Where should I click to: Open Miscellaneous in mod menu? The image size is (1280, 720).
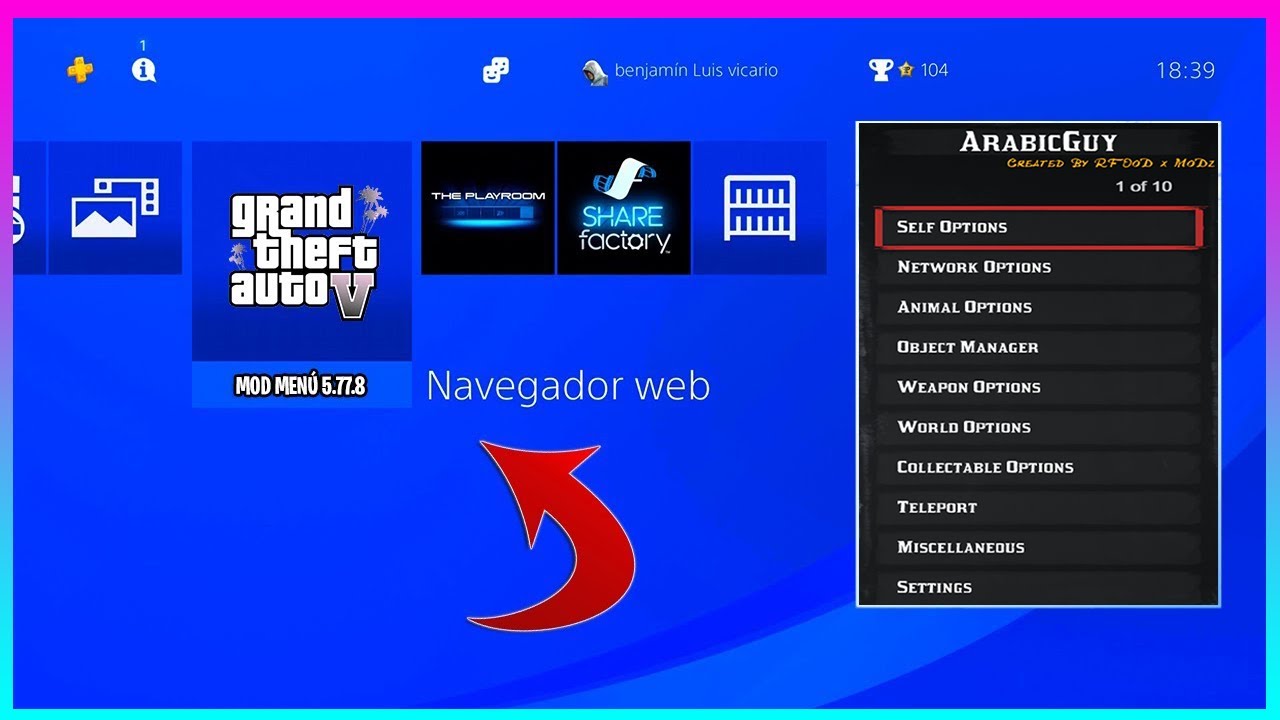[x=1038, y=547]
